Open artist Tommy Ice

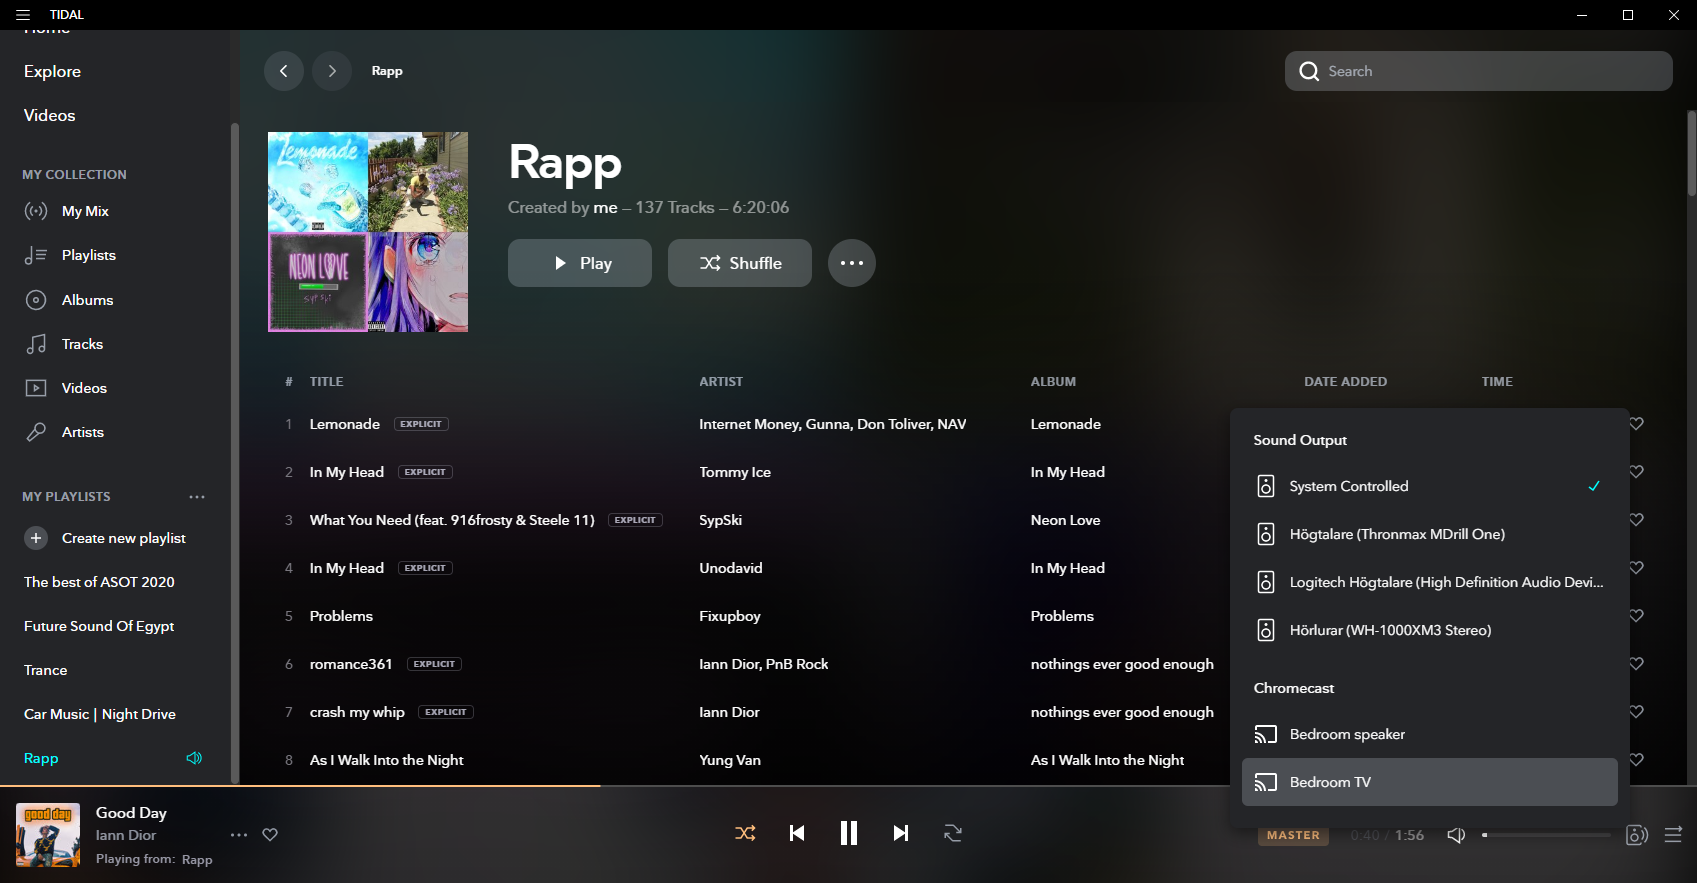pyautogui.click(x=735, y=472)
